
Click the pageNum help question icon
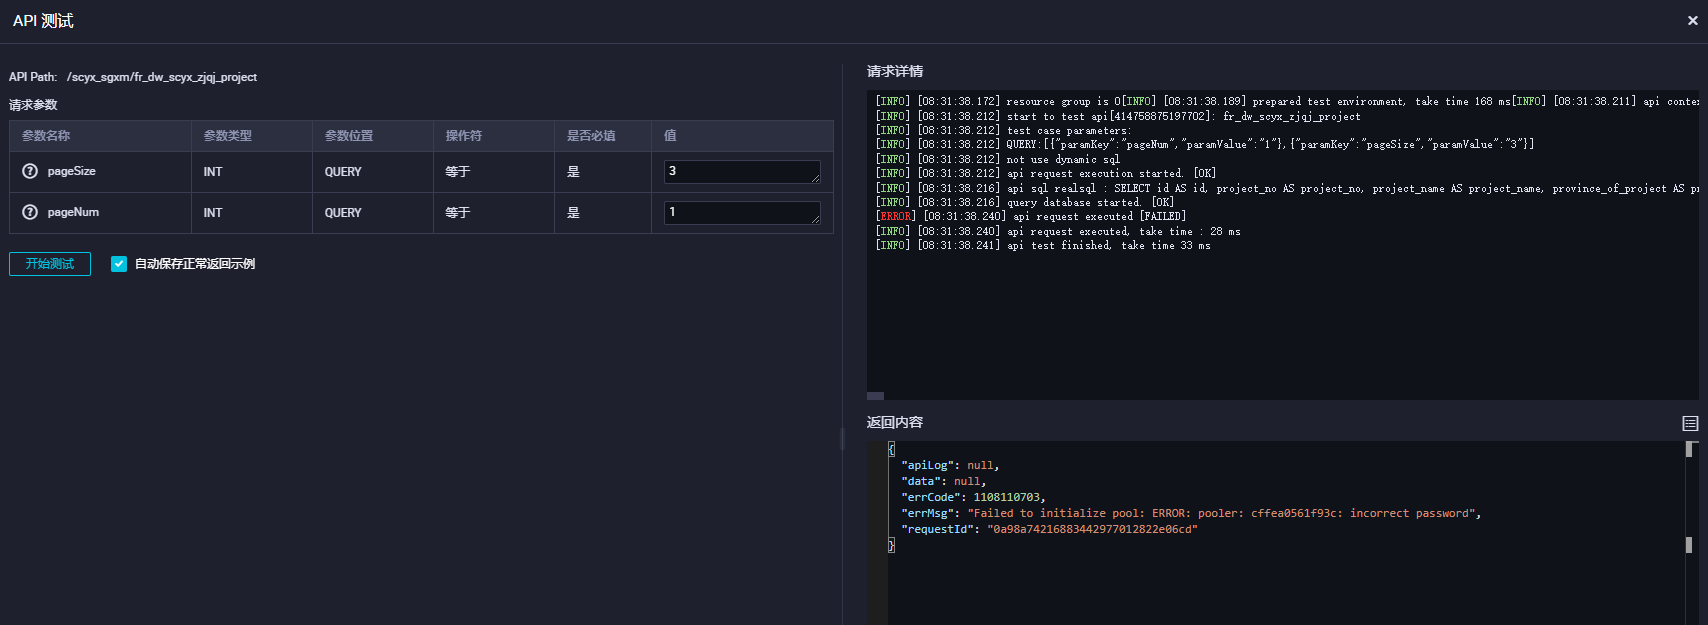[x=30, y=212]
